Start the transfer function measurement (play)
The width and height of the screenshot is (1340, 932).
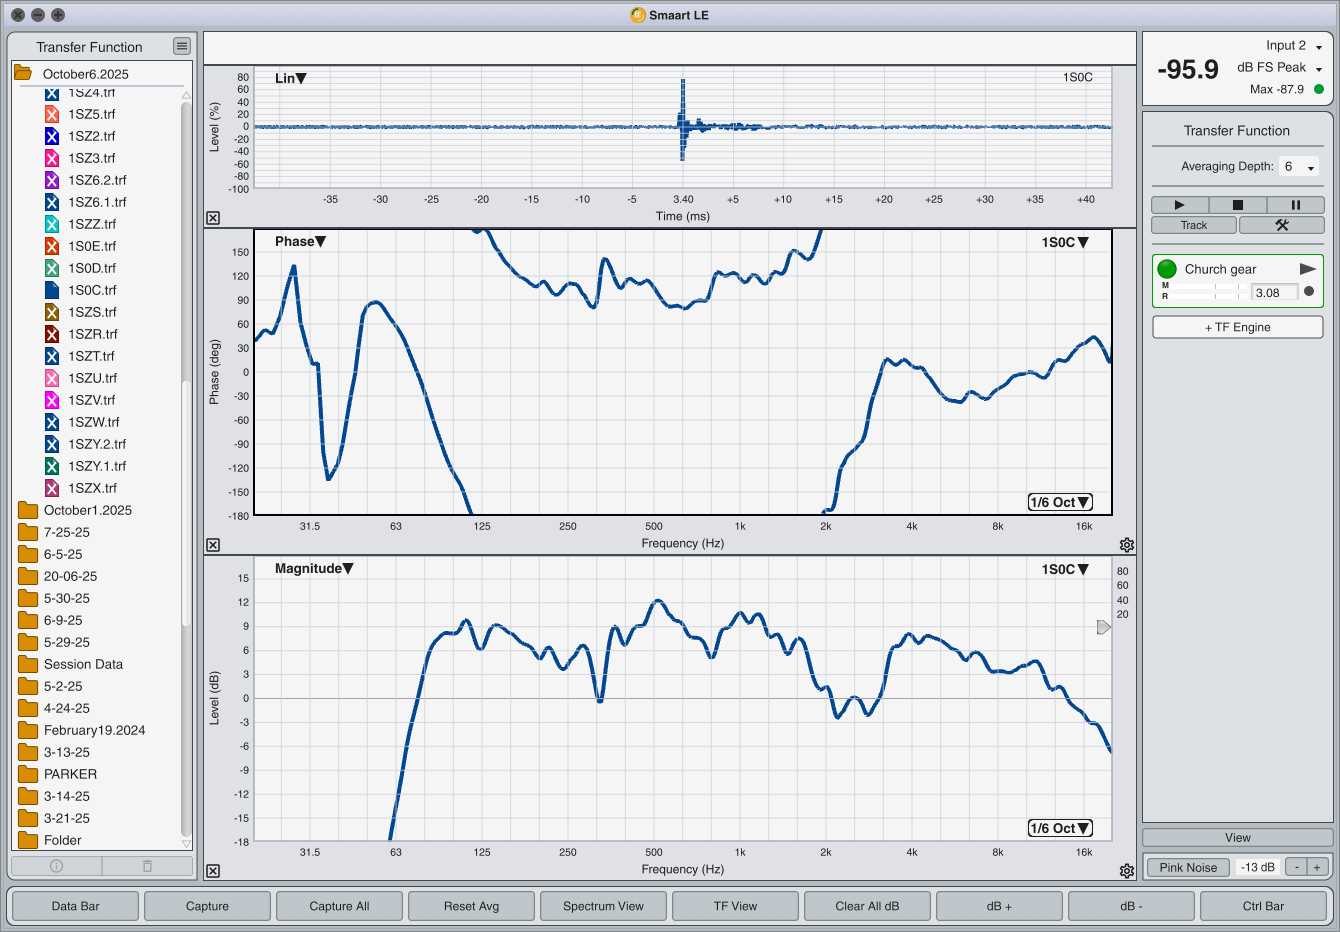[1180, 205]
